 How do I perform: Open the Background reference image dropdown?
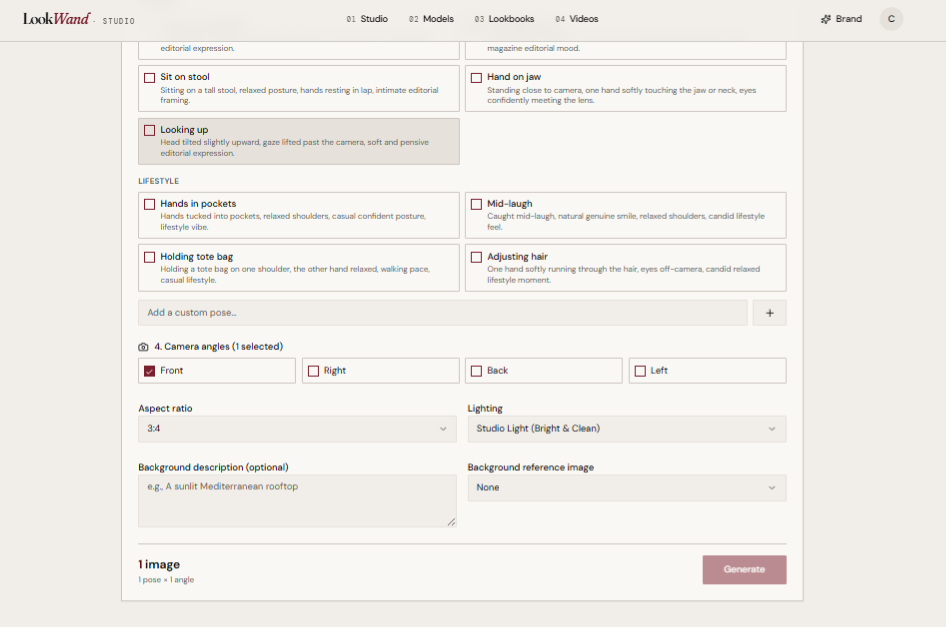click(x=626, y=488)
